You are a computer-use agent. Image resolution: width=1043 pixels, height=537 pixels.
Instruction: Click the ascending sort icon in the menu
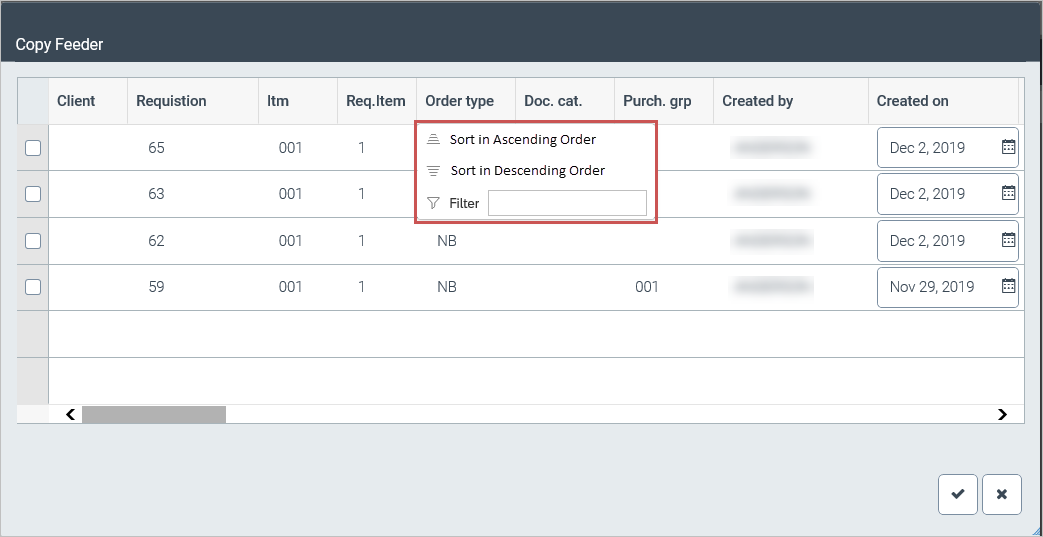(433, 140)
